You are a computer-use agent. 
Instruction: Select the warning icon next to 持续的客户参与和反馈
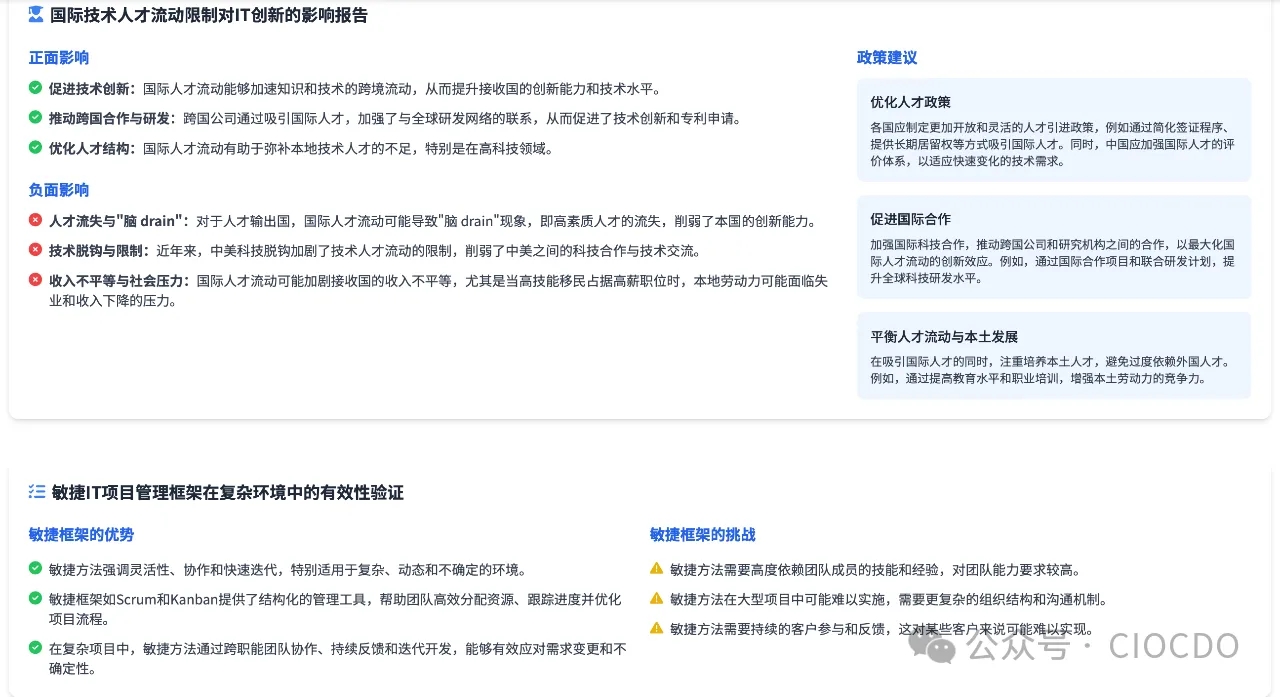pyautogui.click(x=657, y=629)
